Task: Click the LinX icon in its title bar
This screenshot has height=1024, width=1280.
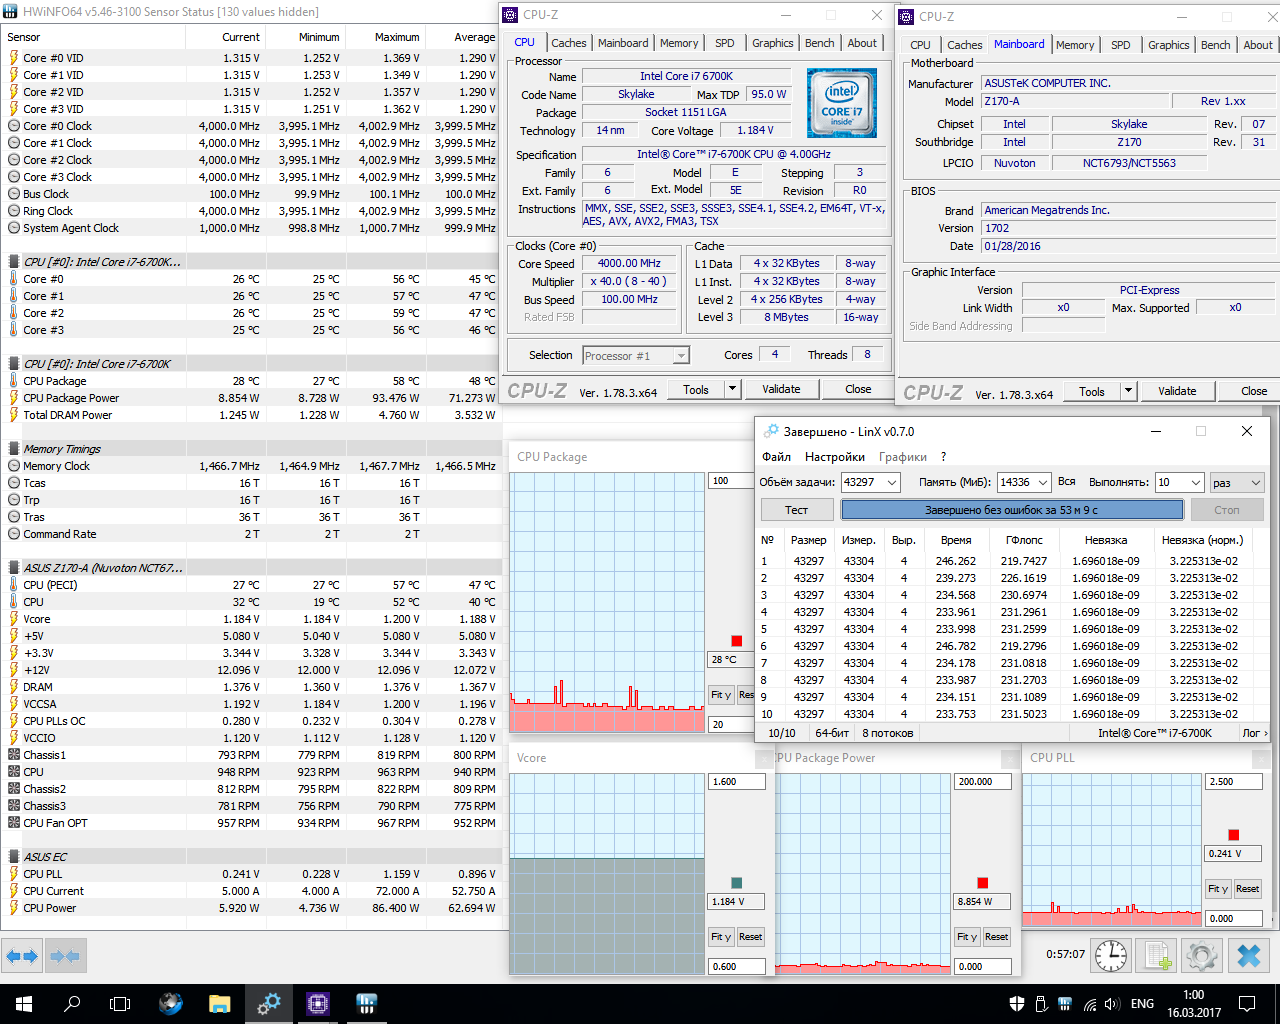Action: (770, 431)
